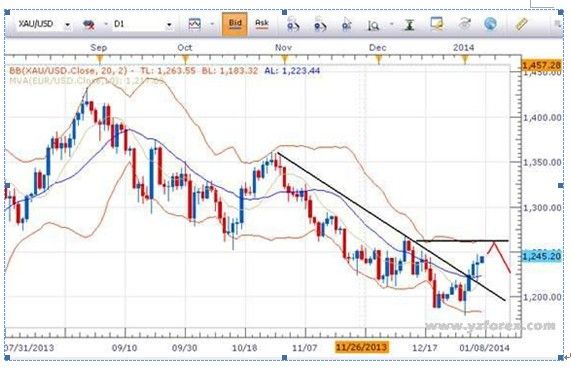Click the TL: 1,263.55 band value
The height and width of the screenshot is (368, 571).
click(168, 71)
